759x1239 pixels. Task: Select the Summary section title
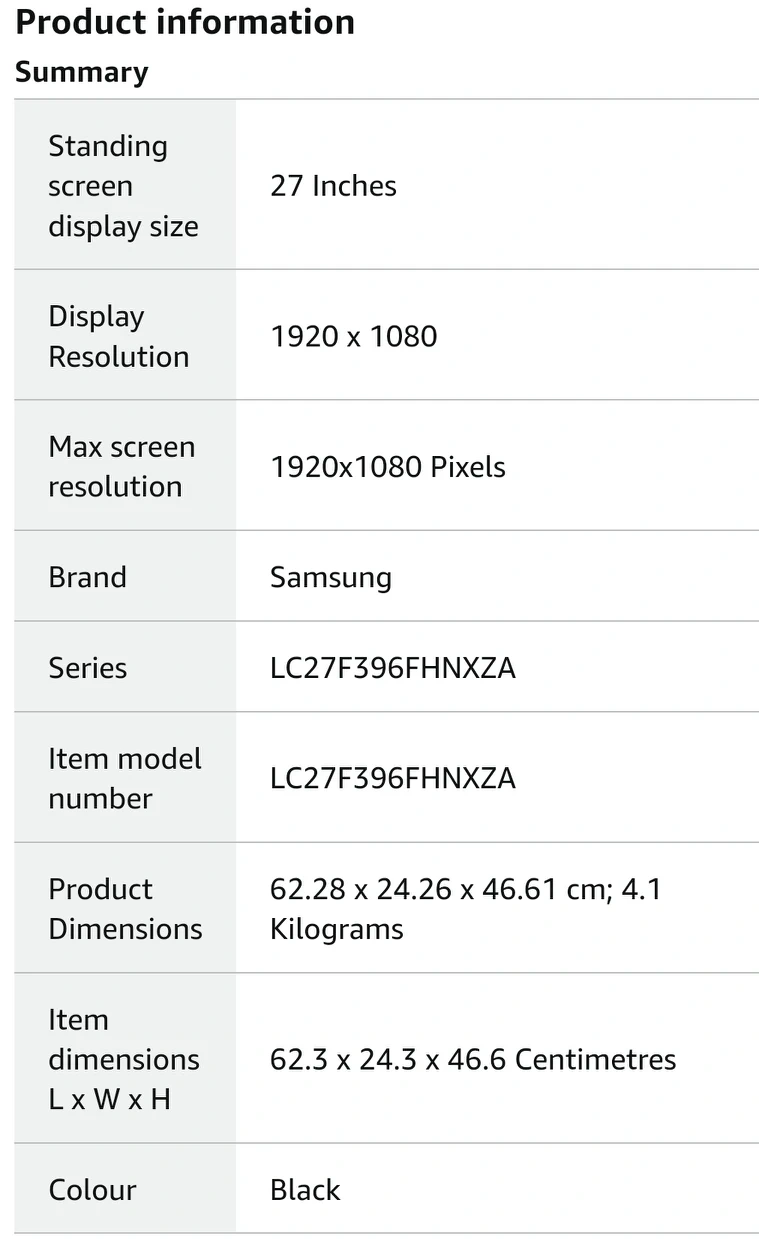pyautogui.click(x=82, y=72)
